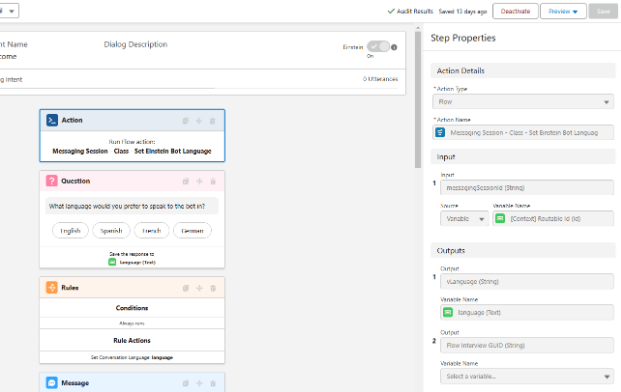Image resolution: width=621 pixels, height=392 pixels.
Task: Expand the Preview button dropdown
Action: [x=575, y=11]
